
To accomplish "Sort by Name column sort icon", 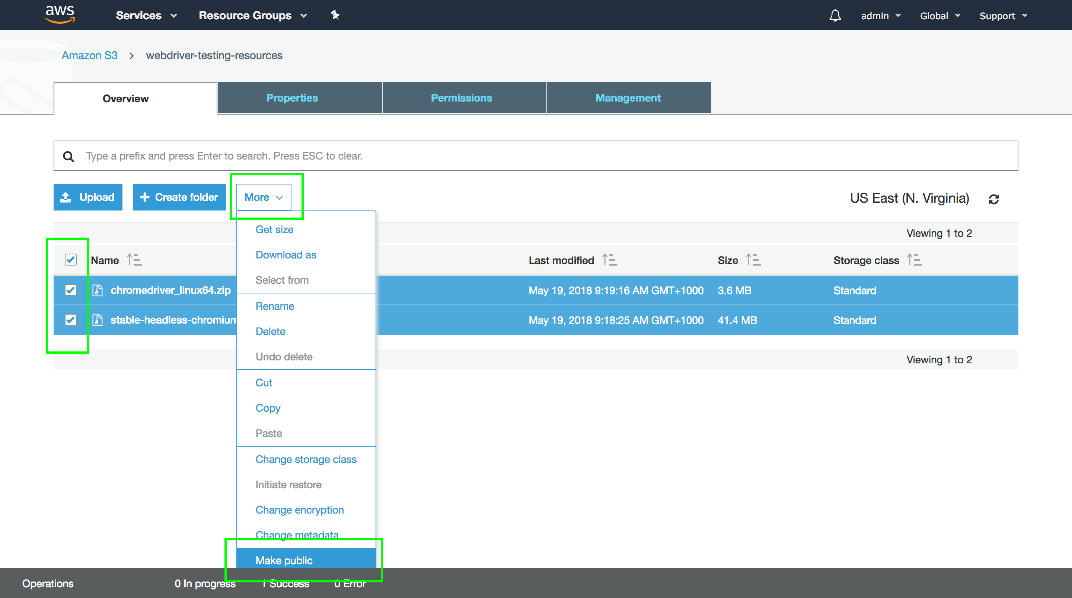I will click(x=135, y=260).
